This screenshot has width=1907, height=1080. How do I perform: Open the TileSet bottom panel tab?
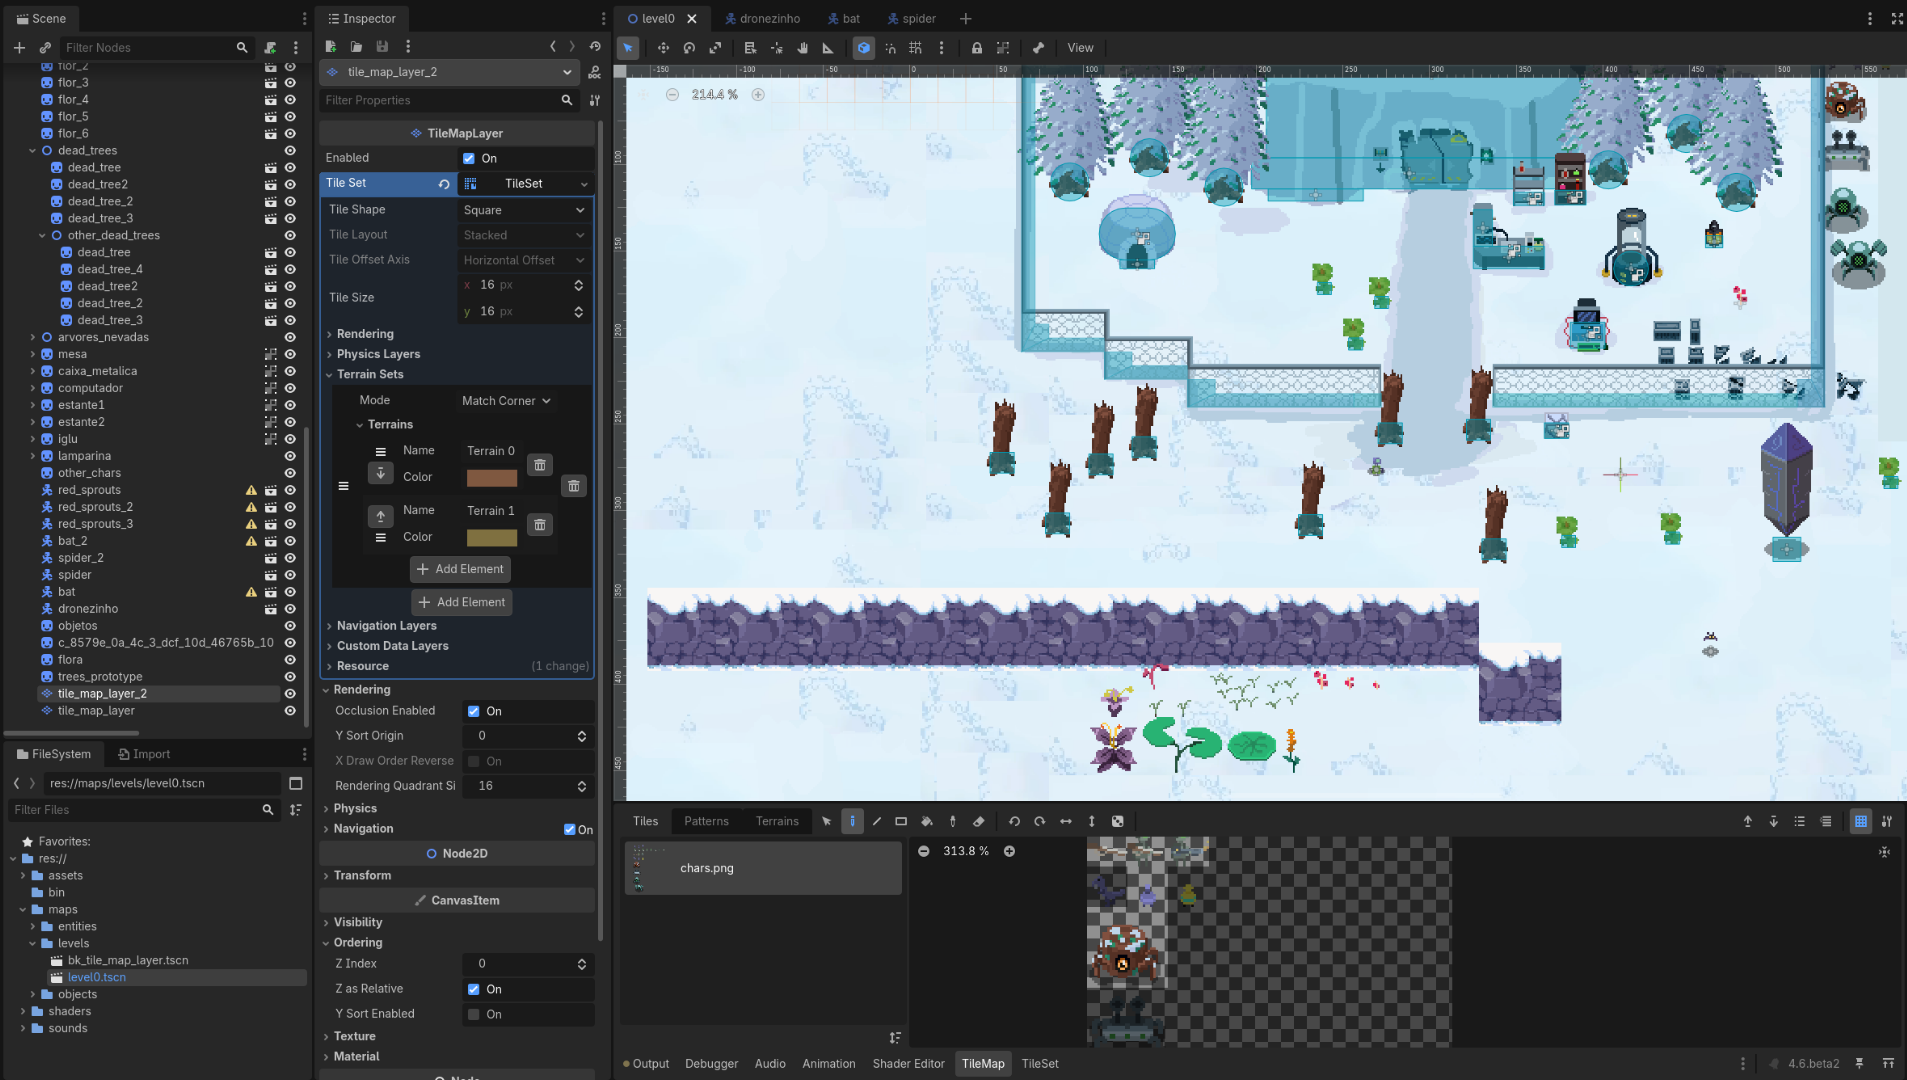pos(1040,1064)
